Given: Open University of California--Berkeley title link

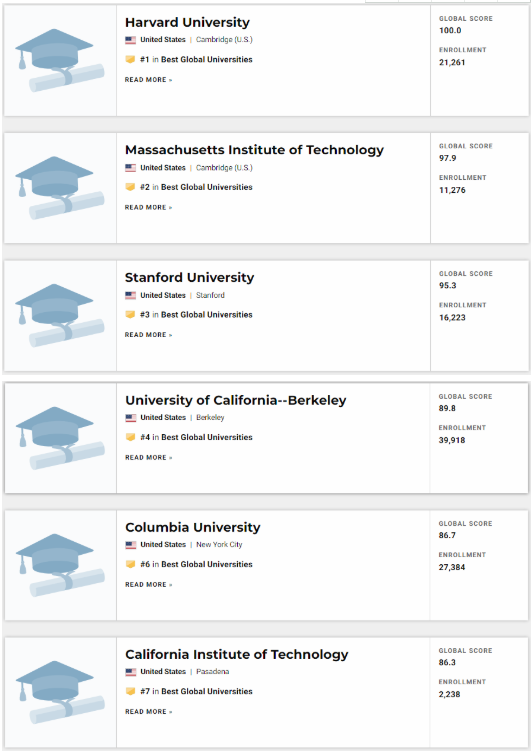Looking at the screenshot, I should [x=236, y=401].
